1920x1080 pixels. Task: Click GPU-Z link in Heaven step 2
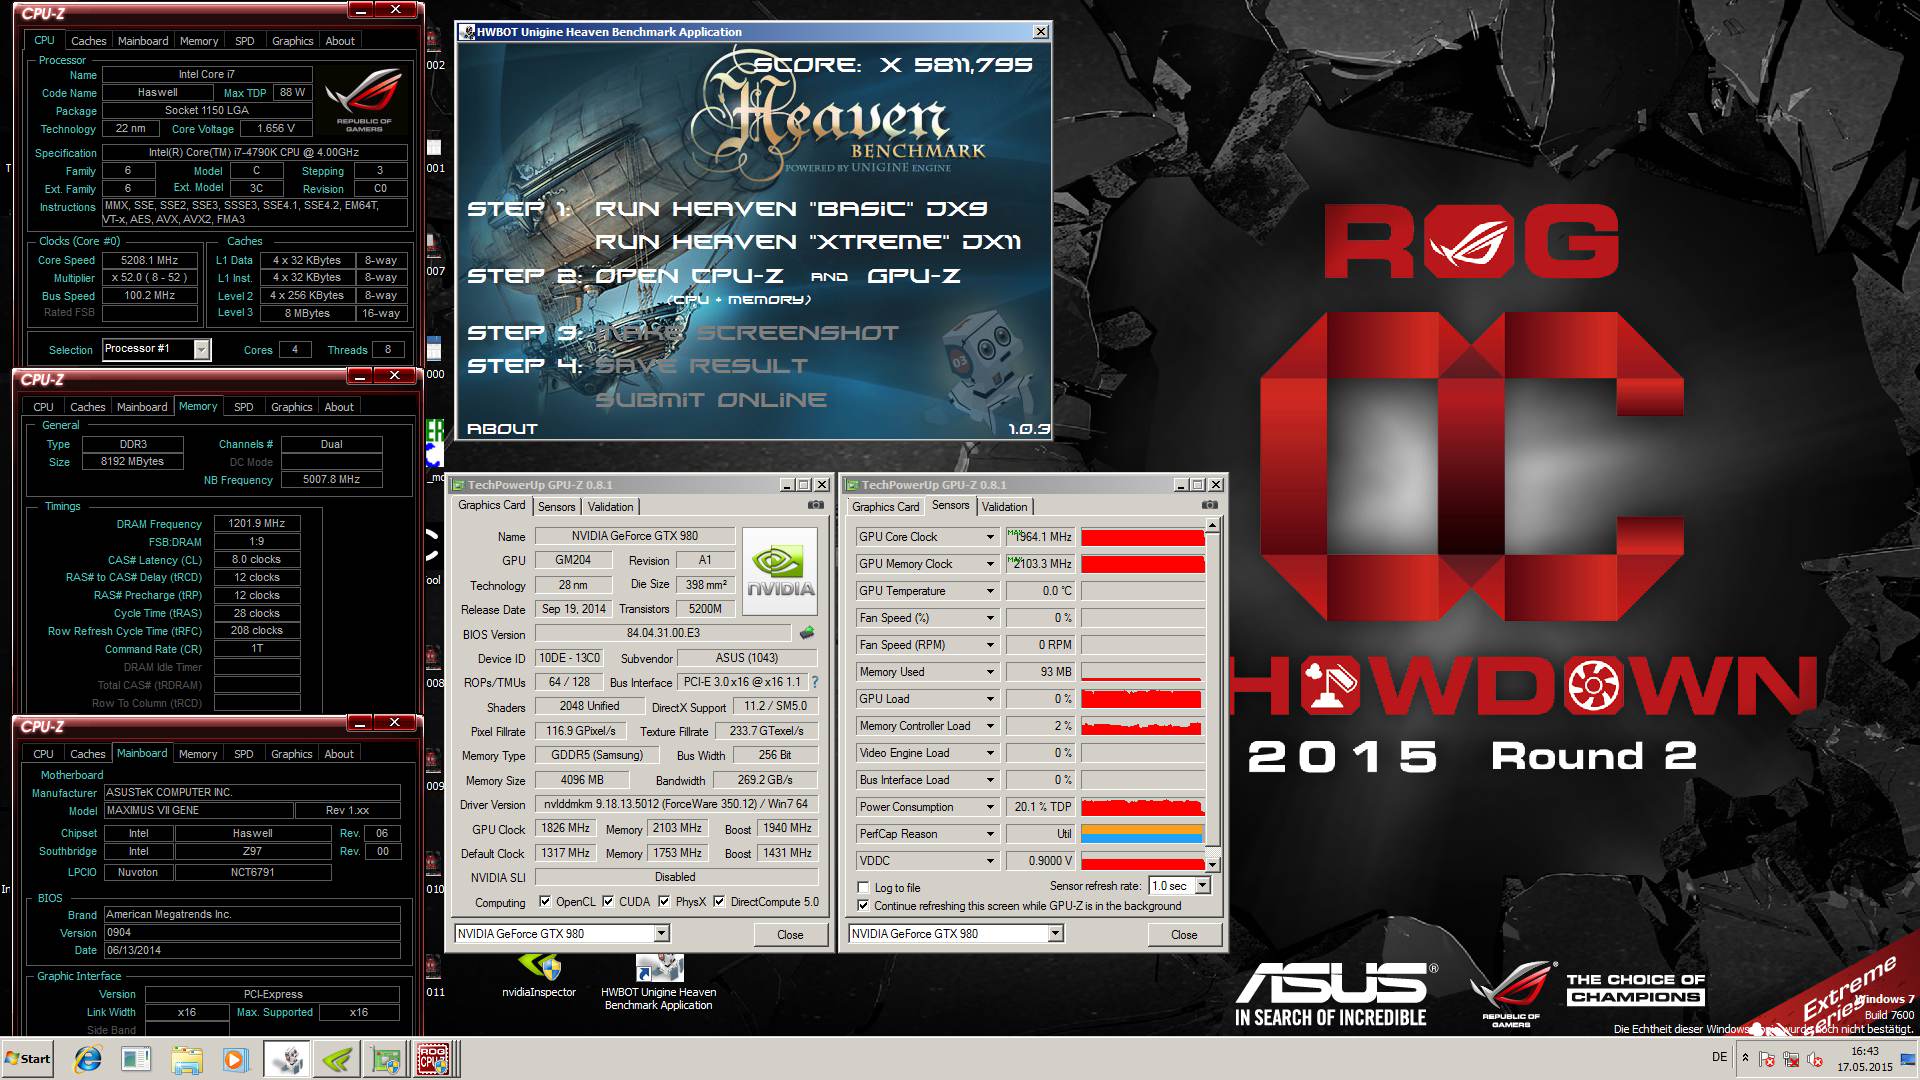913,276
